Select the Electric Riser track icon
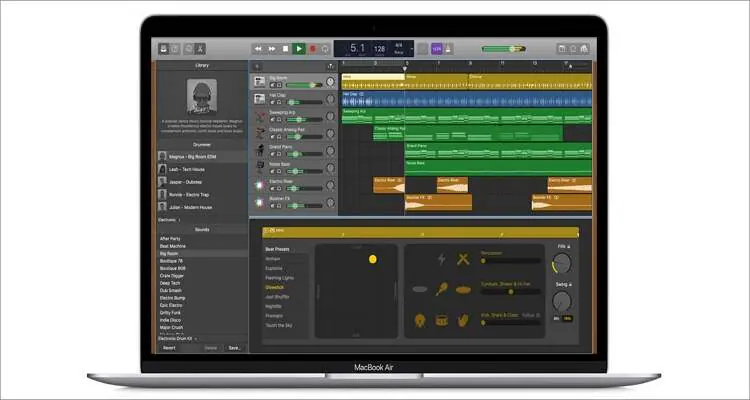750x400 pixels. tap(260, 185)
